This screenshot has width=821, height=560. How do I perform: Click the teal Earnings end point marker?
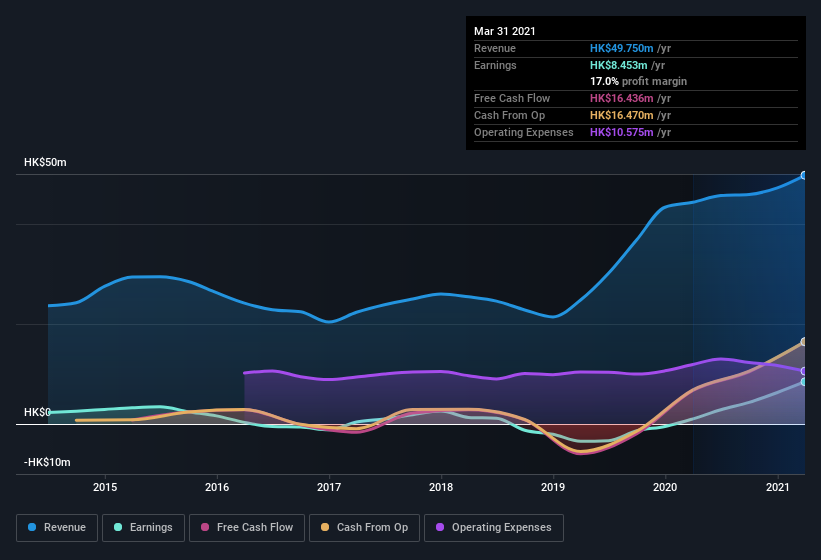click(x=804, y=382)
